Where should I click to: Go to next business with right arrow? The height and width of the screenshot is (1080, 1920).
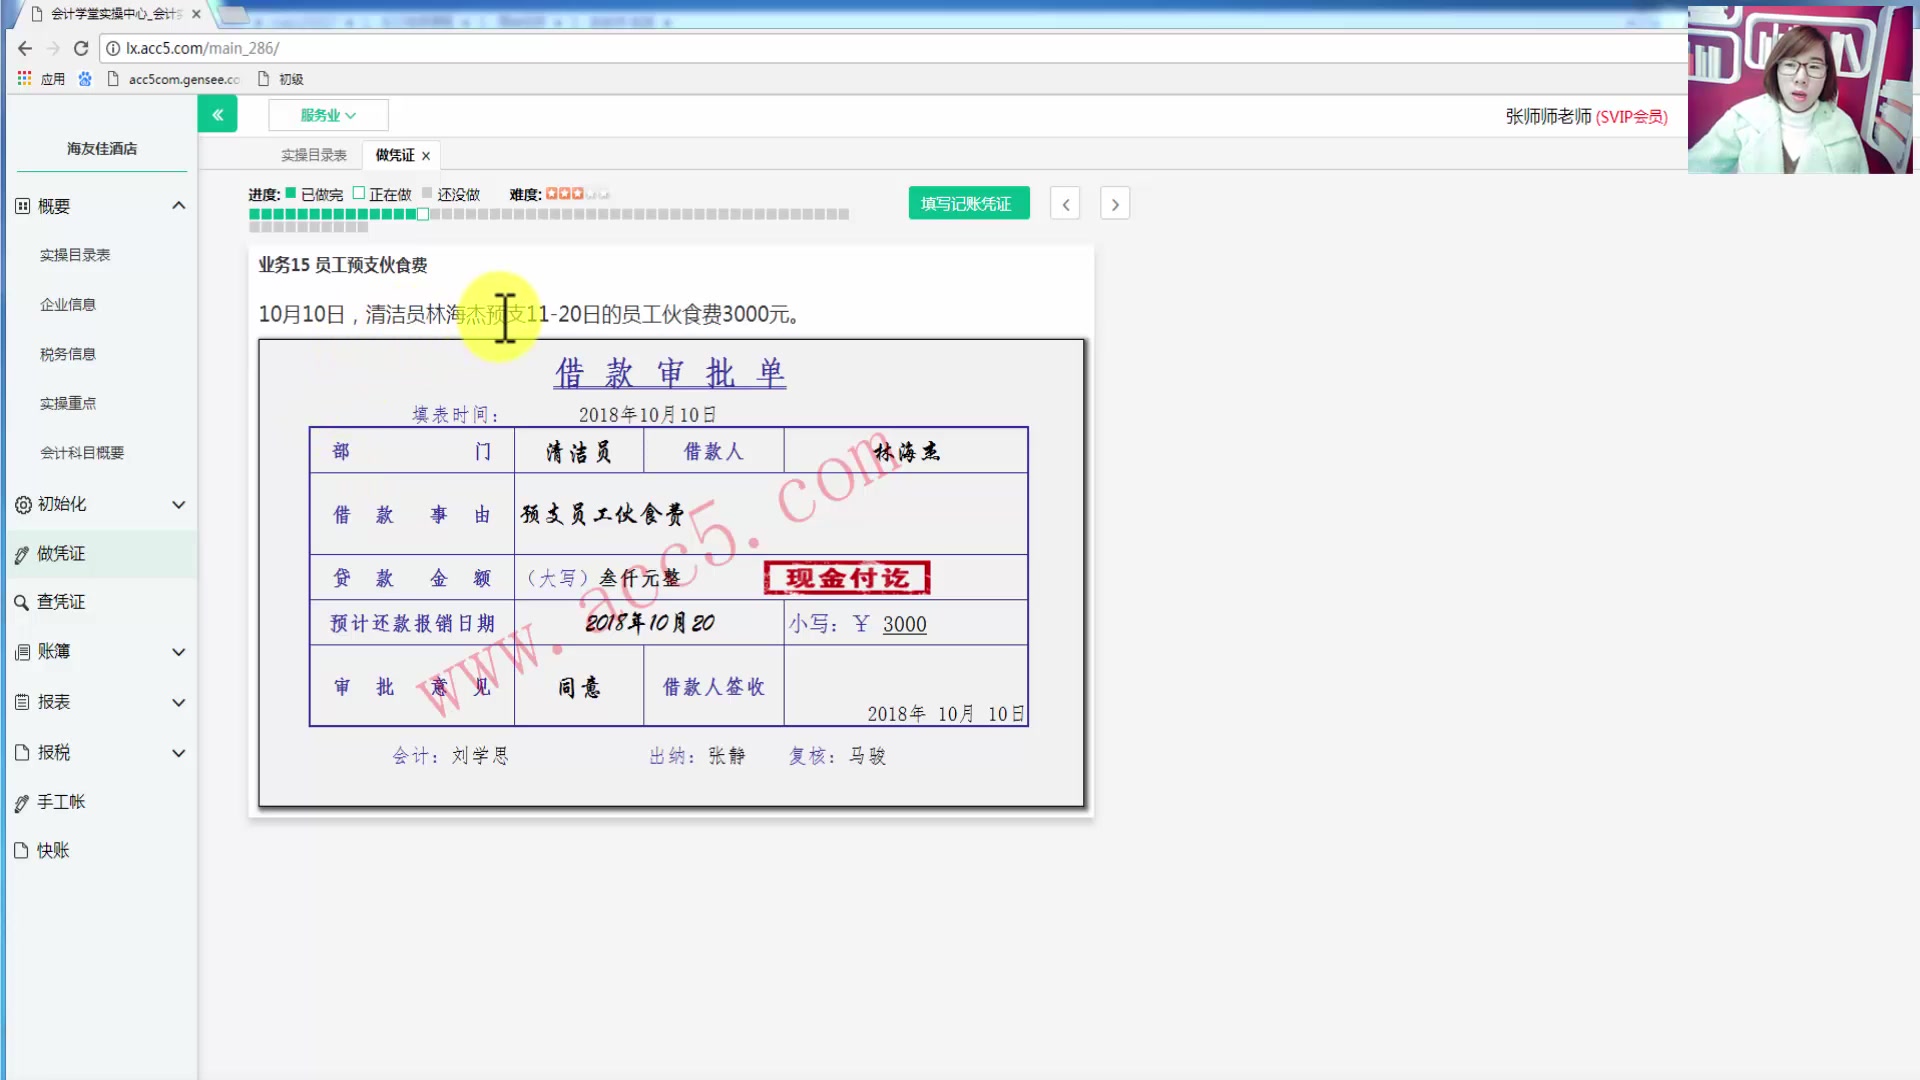pos(1115,204)
